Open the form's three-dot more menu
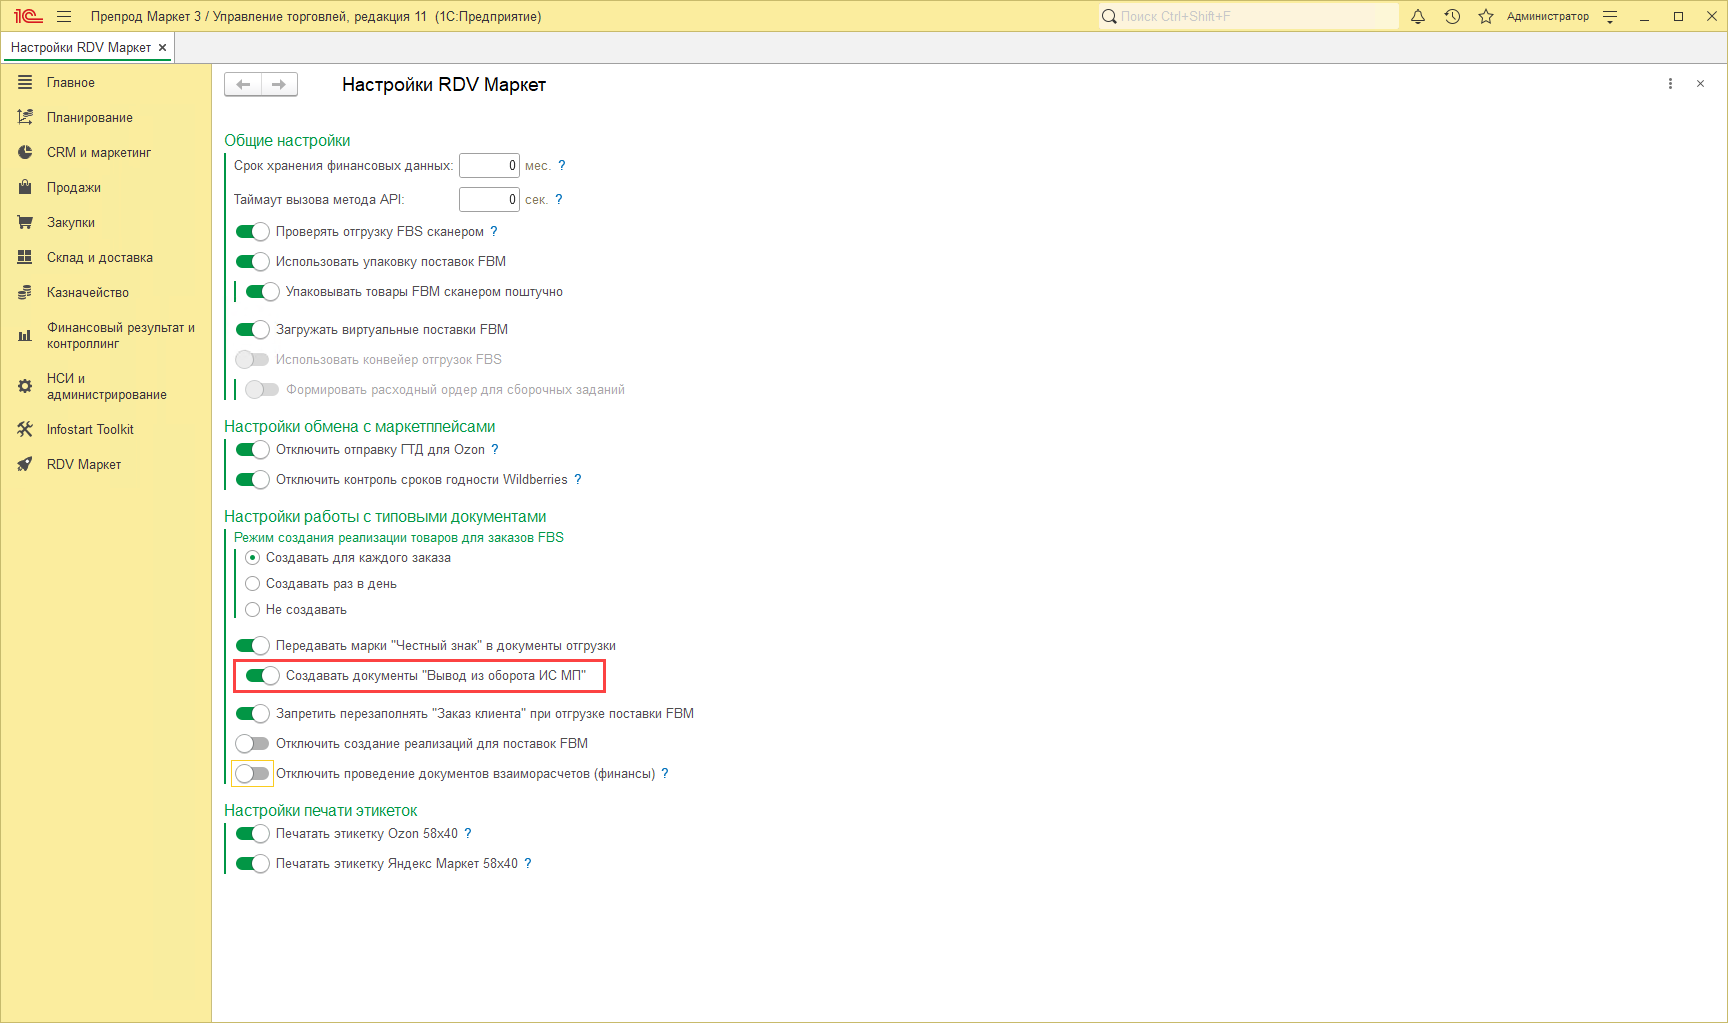Screen dimensions: 1728x1023 (1670, 84)
